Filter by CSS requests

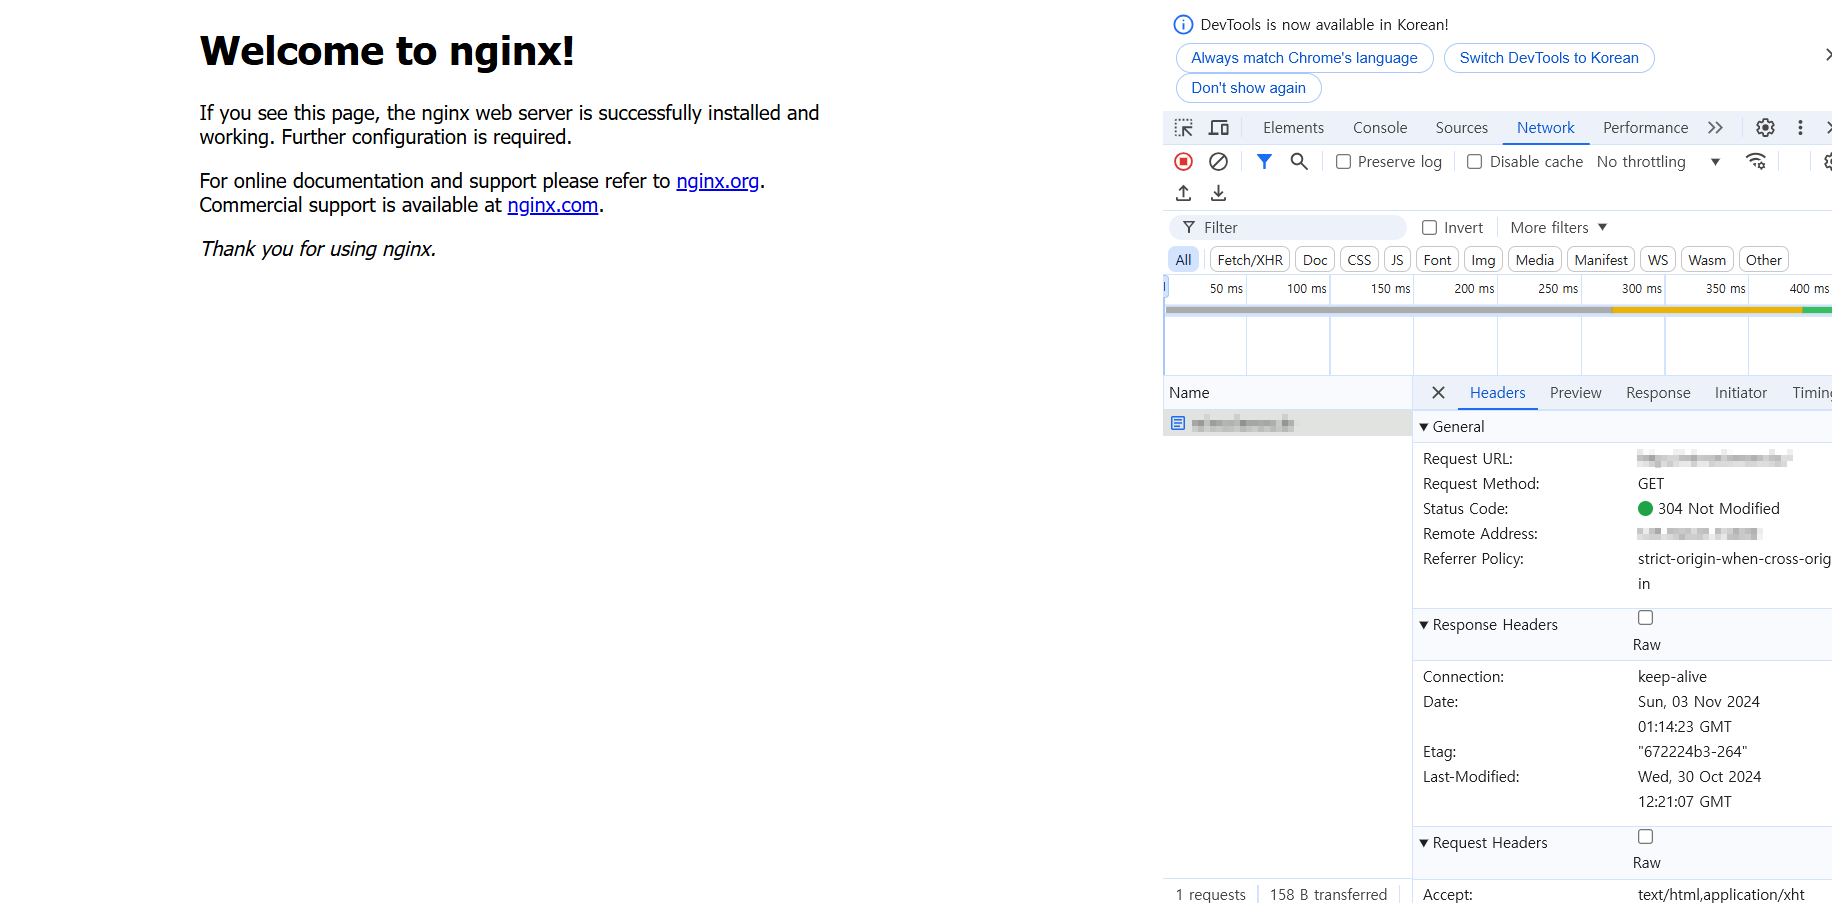(1359, 260)
